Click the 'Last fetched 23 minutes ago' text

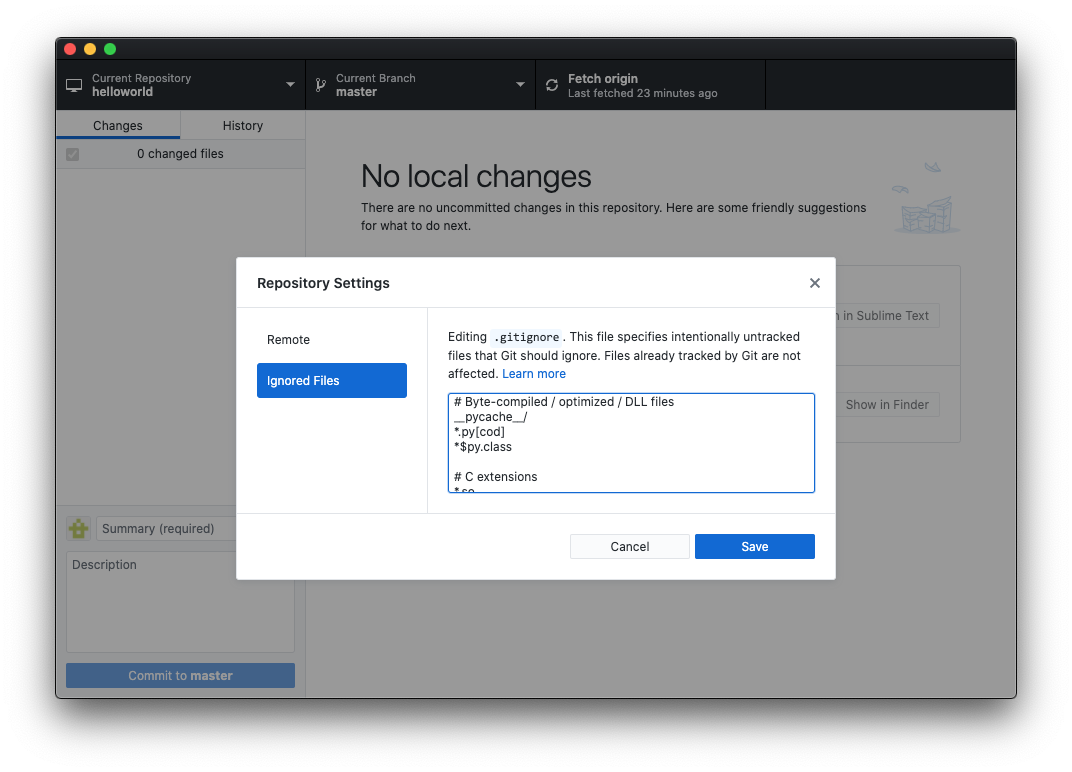click(643, 93)
